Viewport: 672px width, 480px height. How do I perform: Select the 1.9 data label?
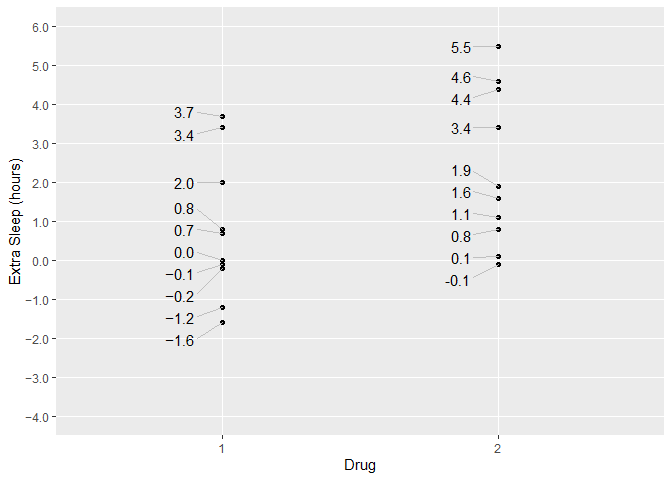[x=460, y=171]
